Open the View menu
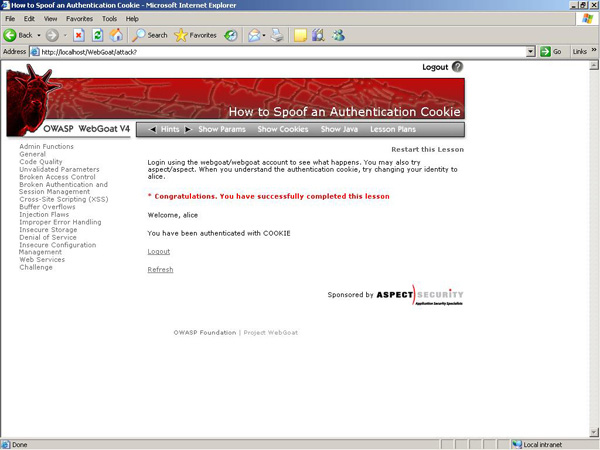The image size is (600, 450). click(x=50, y=19)
